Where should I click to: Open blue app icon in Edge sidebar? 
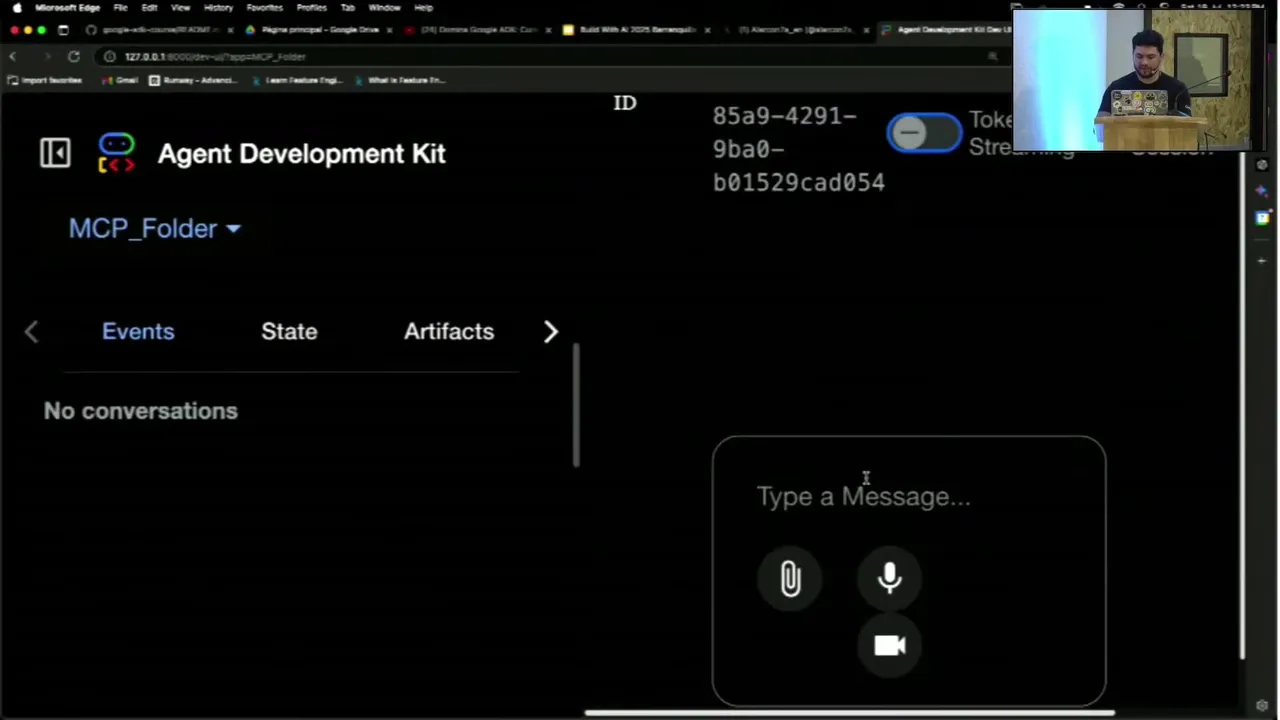tap(1262, 217)
